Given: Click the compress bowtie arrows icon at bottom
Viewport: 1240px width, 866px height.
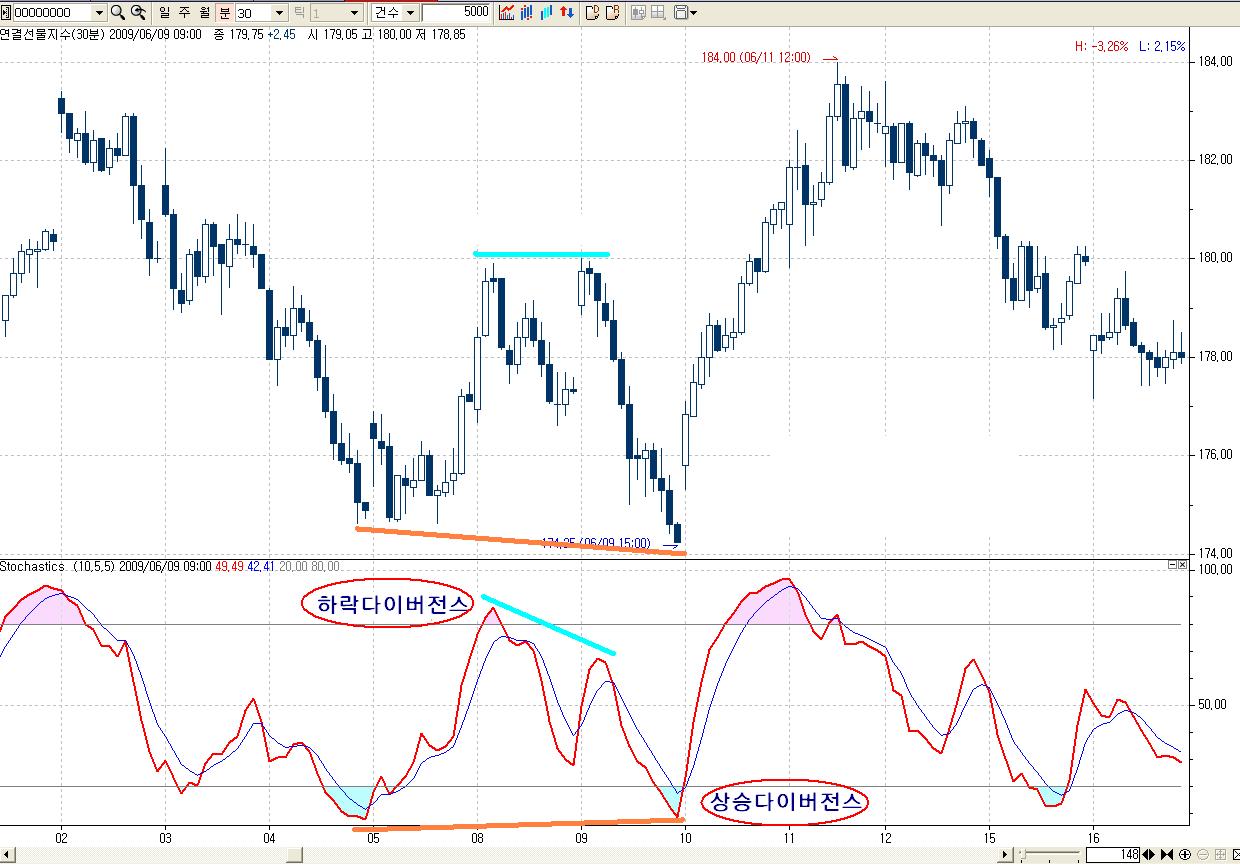Looking at the screenshot, I should 1168,855.
